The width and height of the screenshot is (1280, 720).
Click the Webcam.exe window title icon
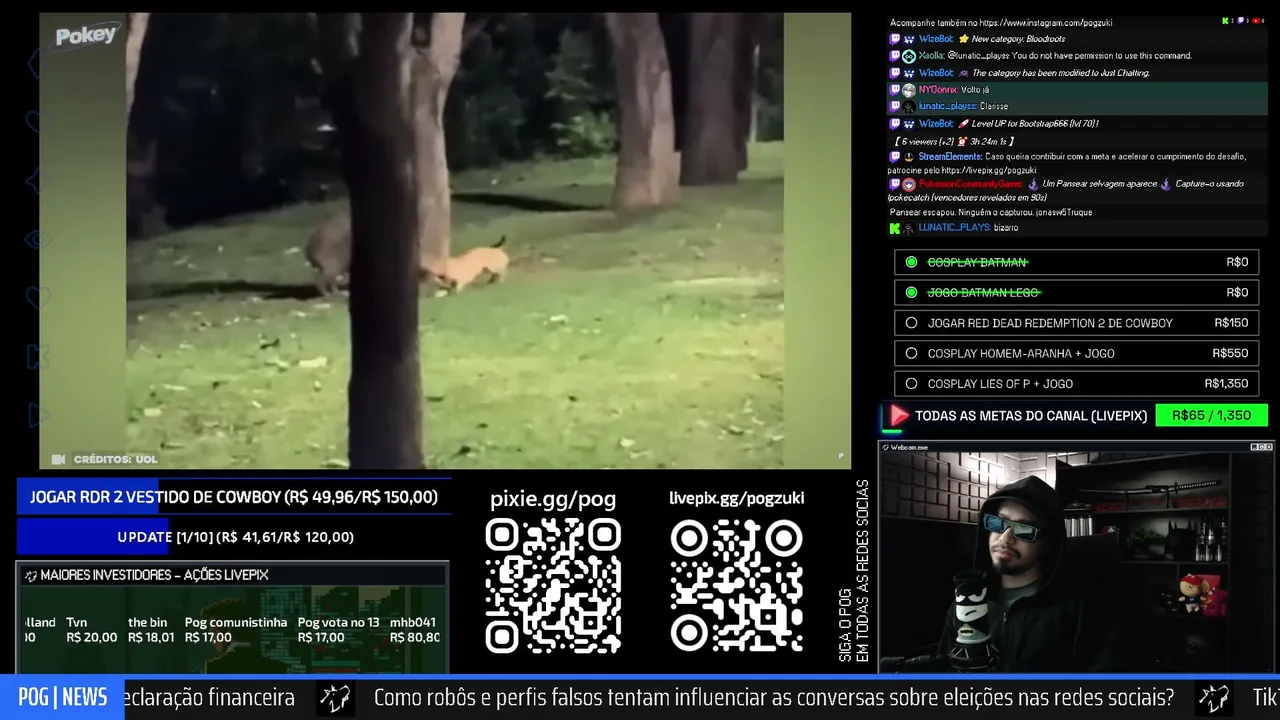(885, 447)
